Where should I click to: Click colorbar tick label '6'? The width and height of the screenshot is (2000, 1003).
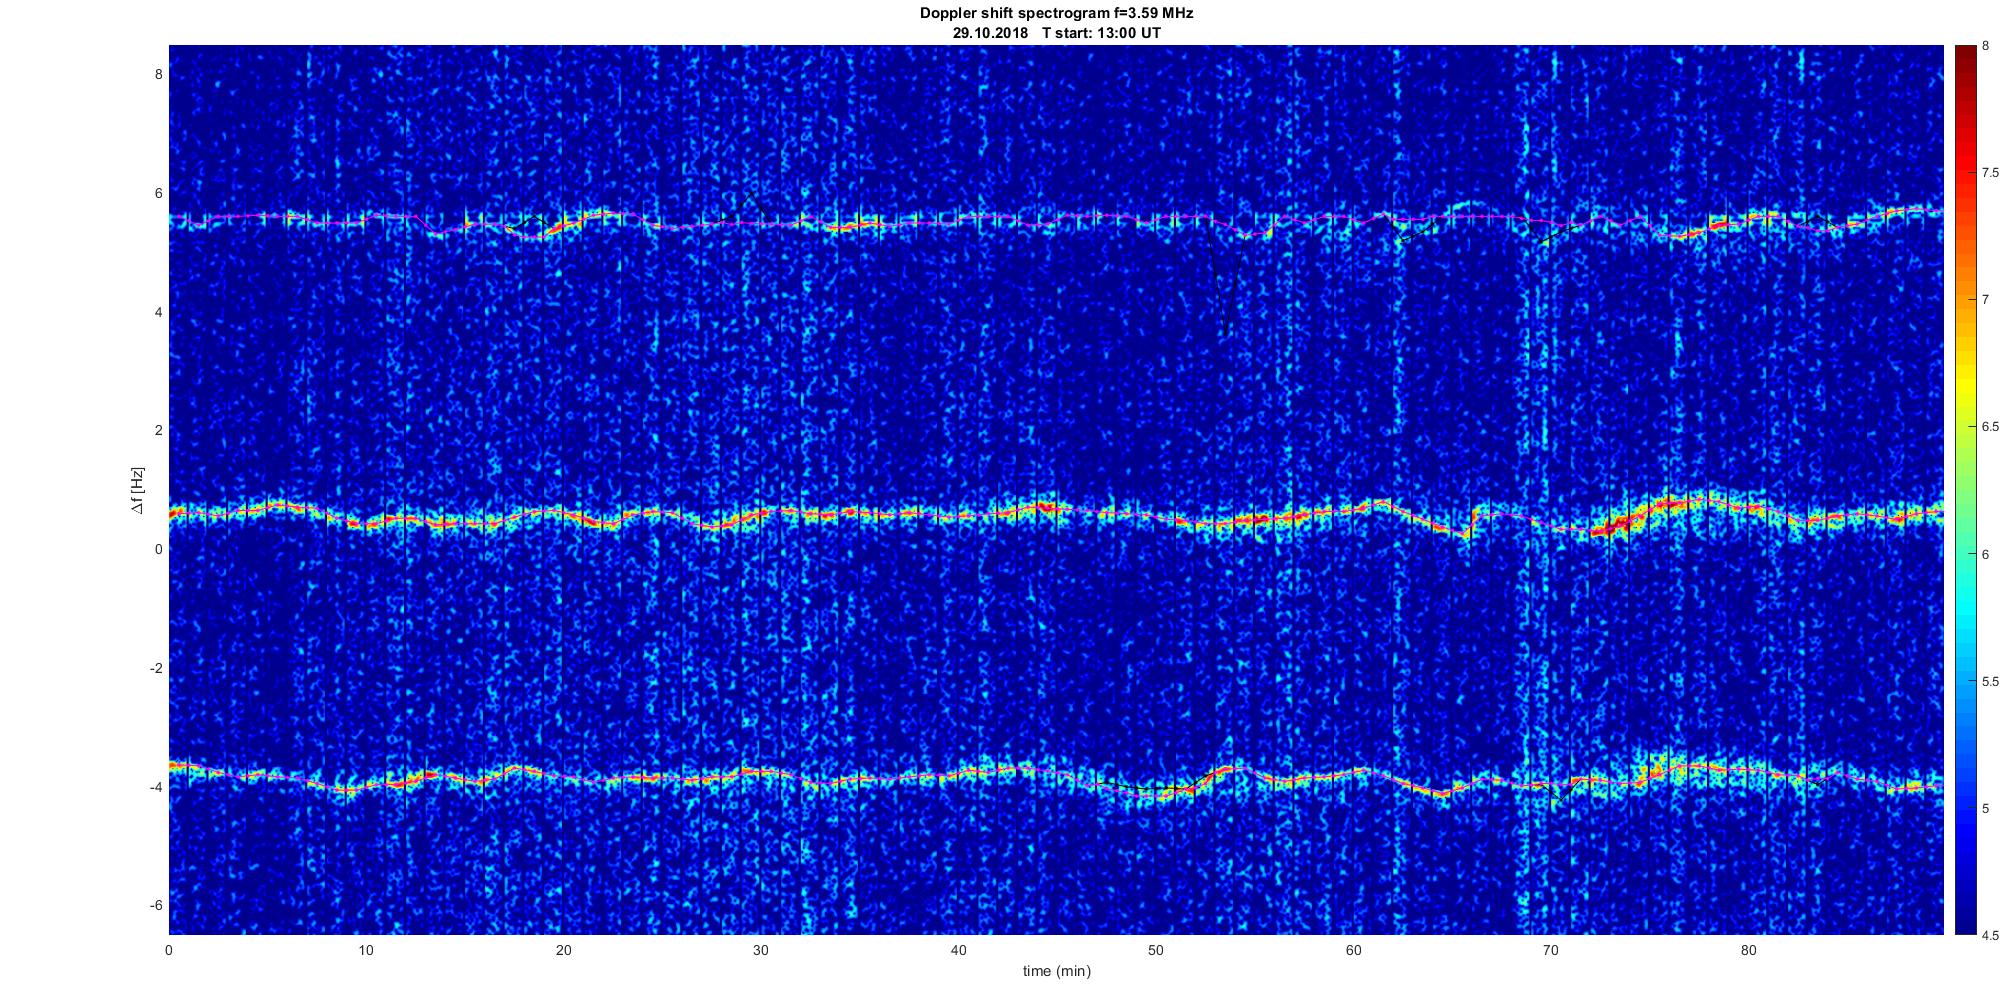point(1986,554)
